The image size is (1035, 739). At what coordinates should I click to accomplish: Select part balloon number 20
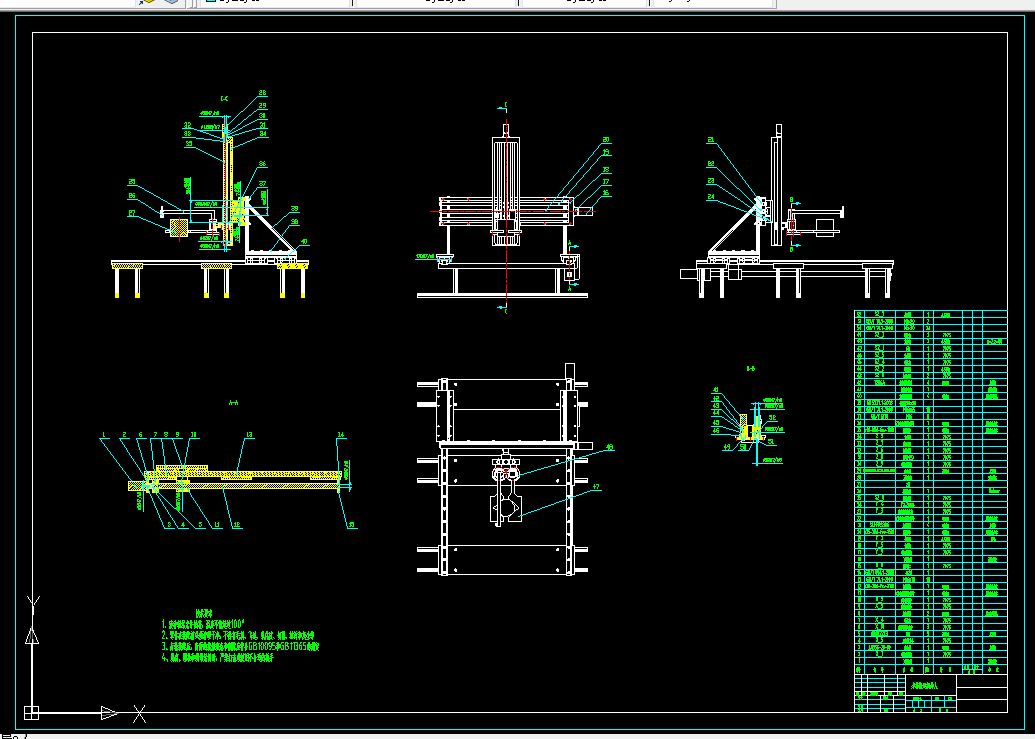pos(606,140)
